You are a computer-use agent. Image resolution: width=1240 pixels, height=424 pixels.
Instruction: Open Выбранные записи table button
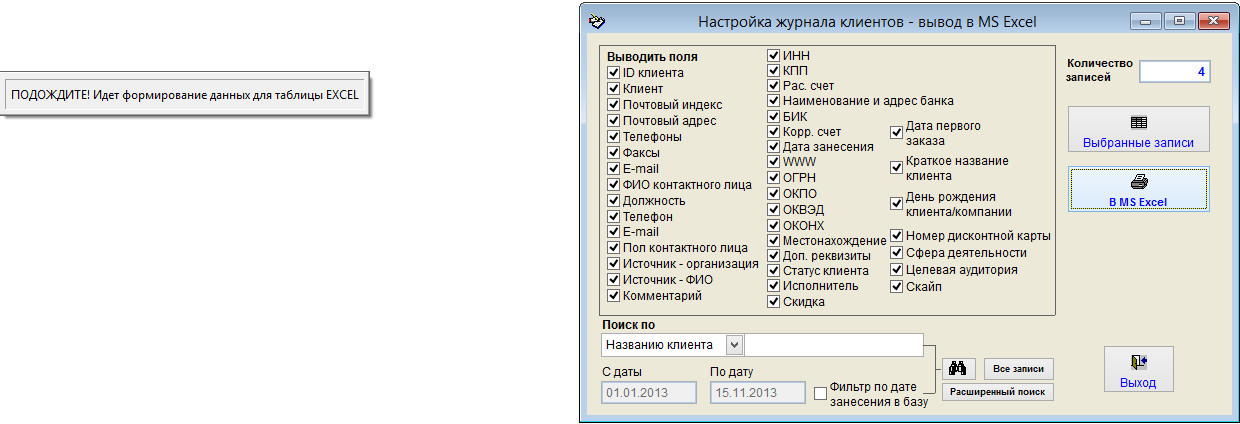tap(1138, 129)
